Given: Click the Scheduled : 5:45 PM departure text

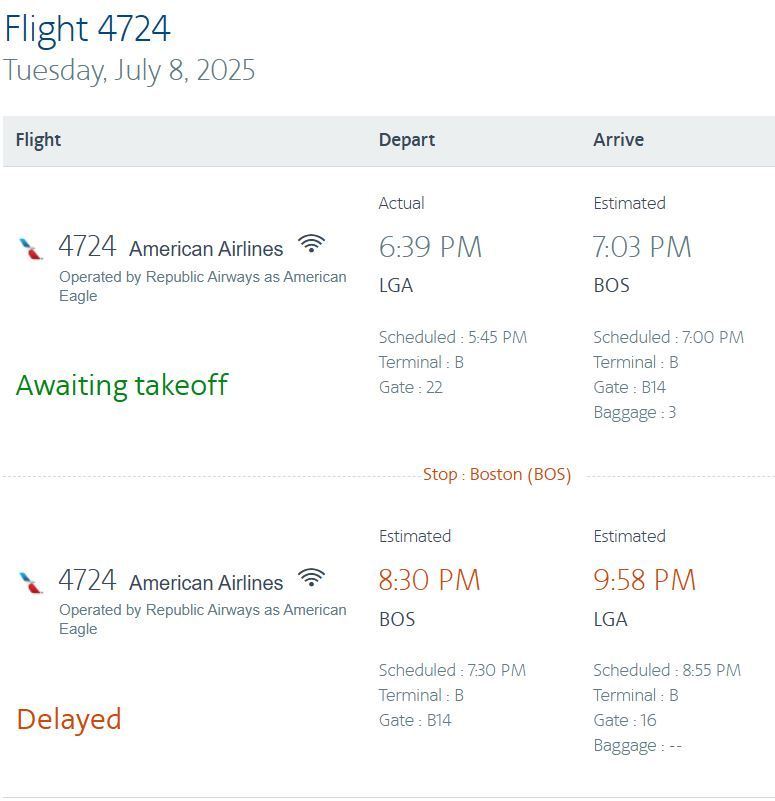Looking at the screenshot, I should 452,338.
